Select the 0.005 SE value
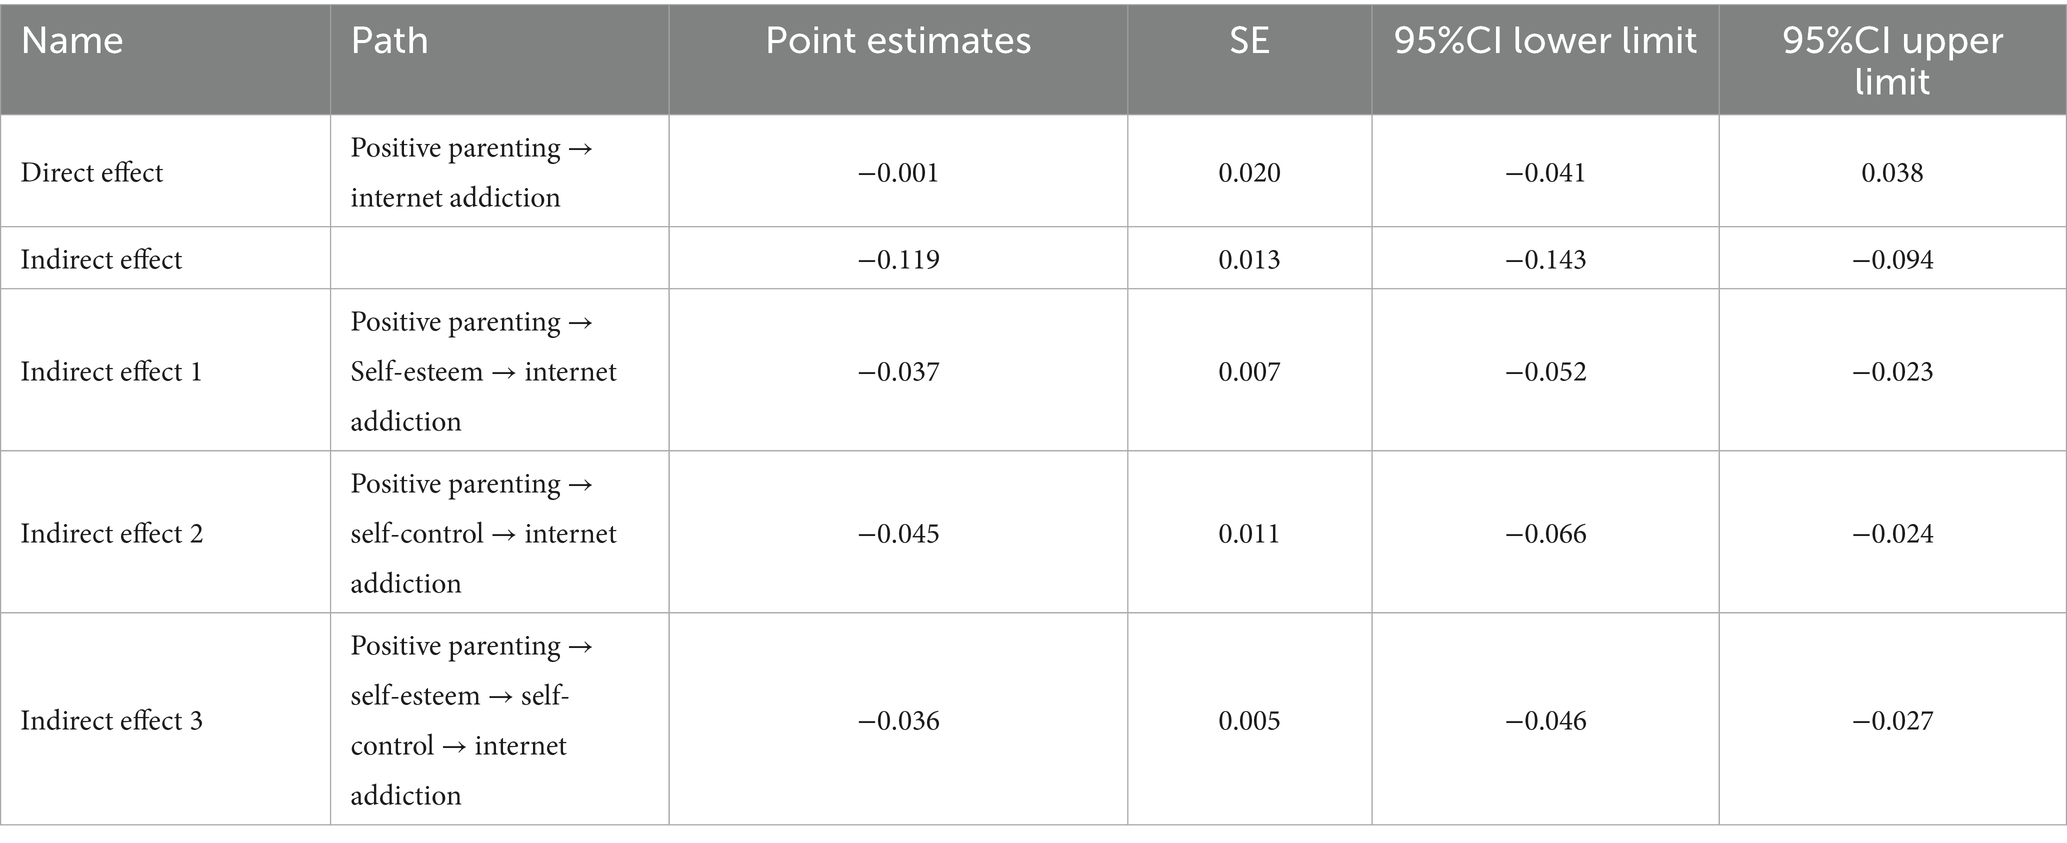 tap(1249, 721)
